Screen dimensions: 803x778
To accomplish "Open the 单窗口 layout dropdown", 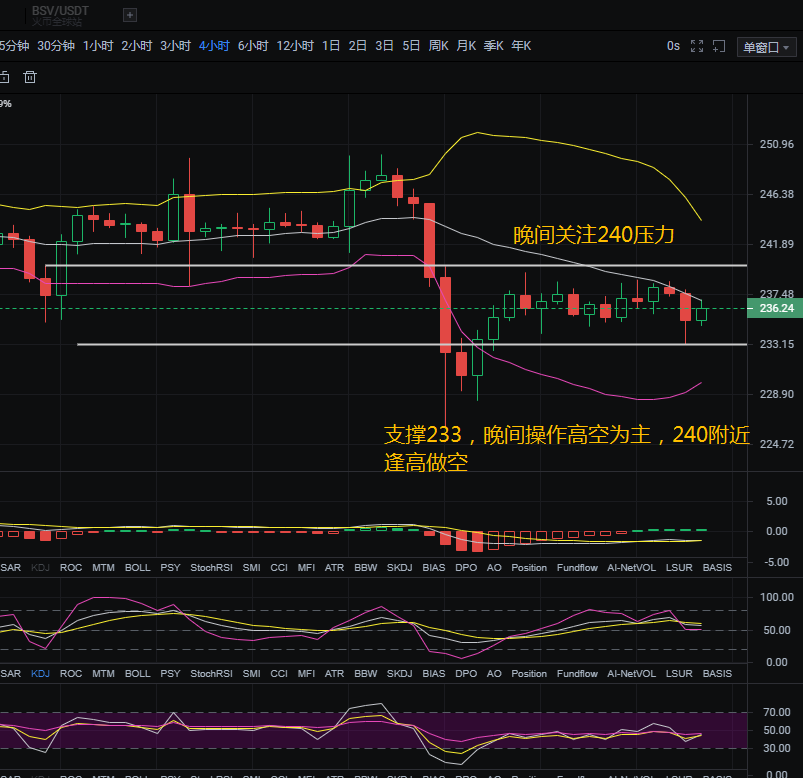I will pyautogui.click(x=766, y=45).
